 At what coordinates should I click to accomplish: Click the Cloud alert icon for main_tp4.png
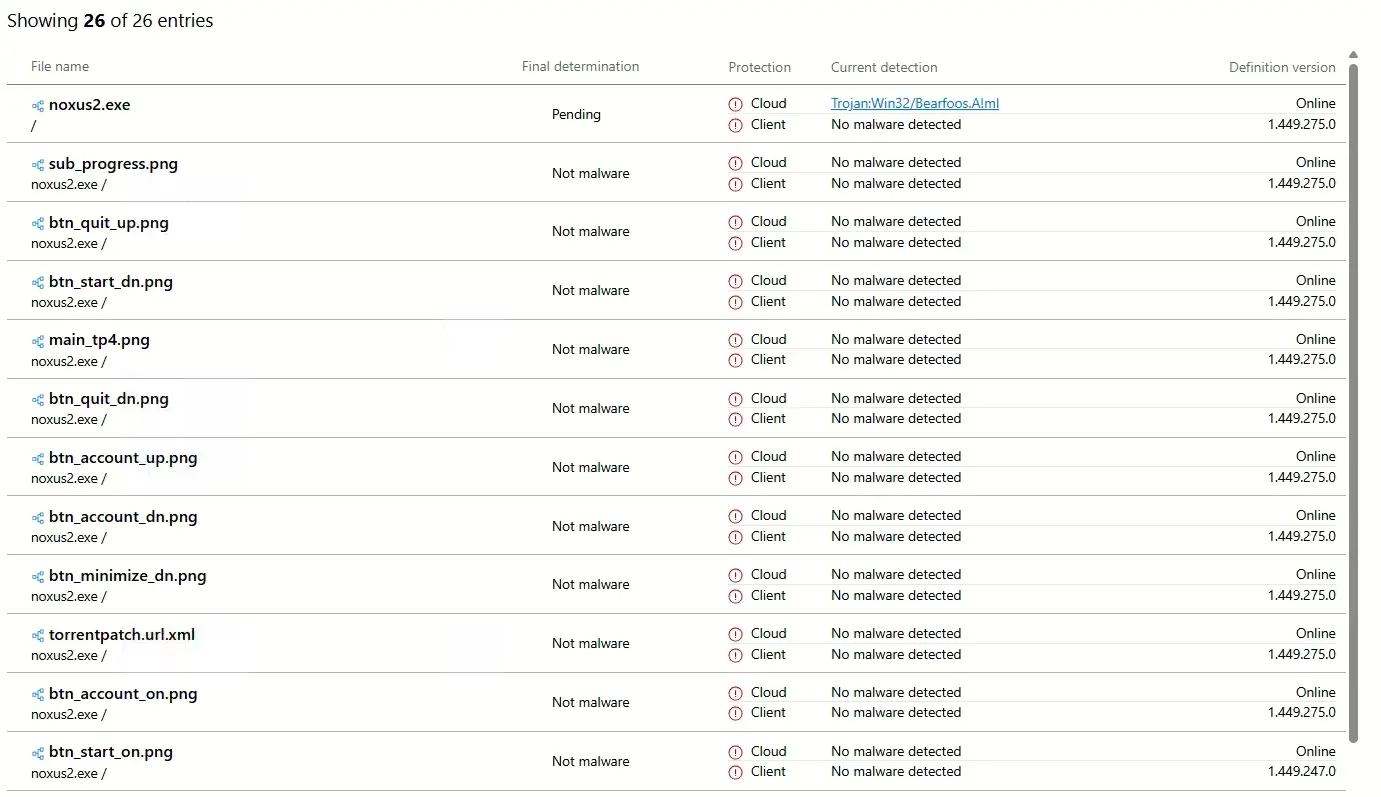(735, 340)
